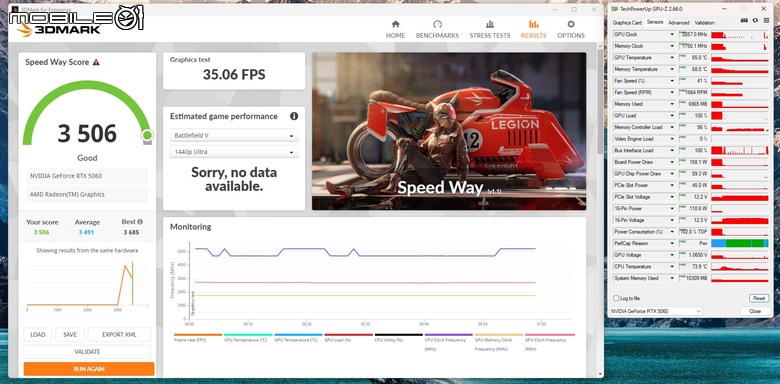
Task: Click Speed Way benchmark thumbnail image
Action: tap(449, 131)
